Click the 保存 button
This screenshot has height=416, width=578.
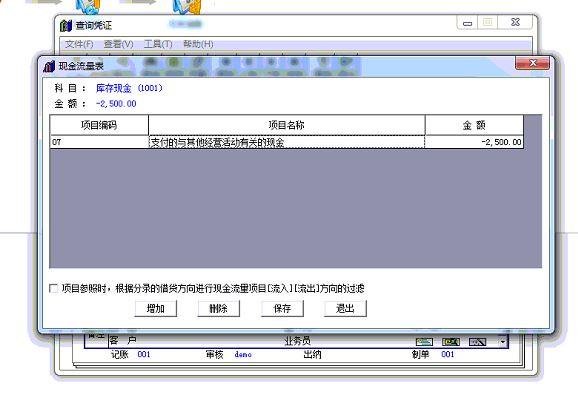(x=282, y=308)
